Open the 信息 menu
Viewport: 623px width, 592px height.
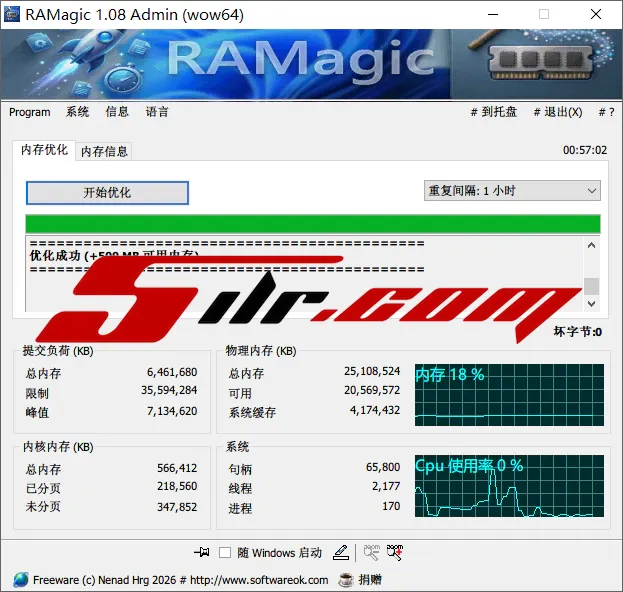click(x=117, y=112)
